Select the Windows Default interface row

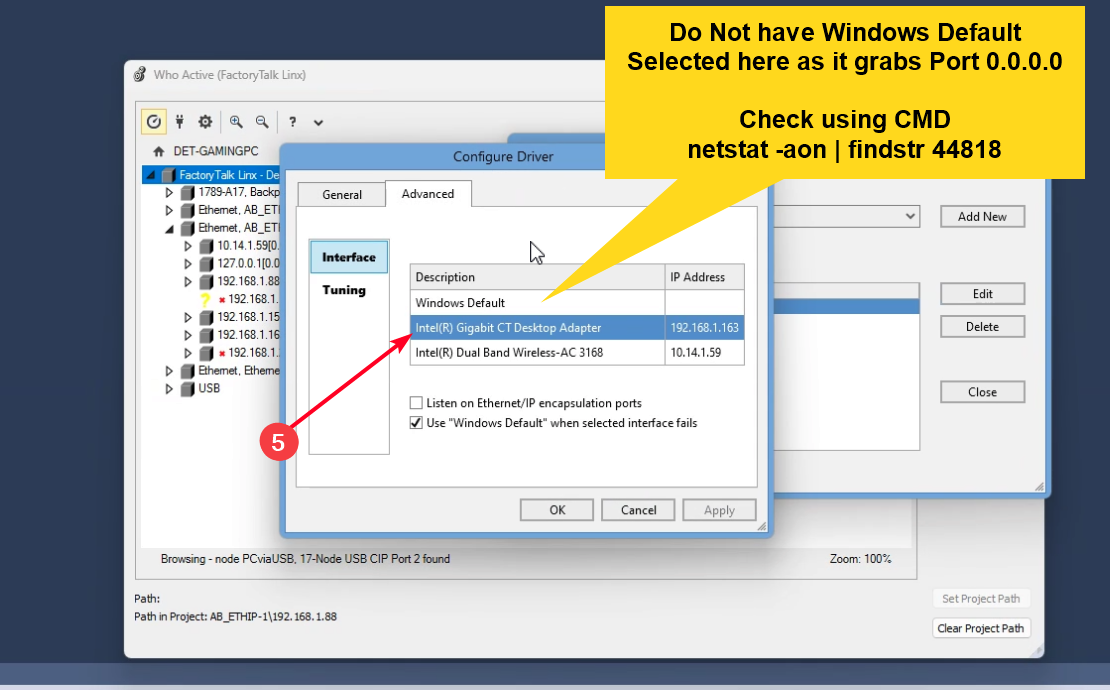pos(577,302)
